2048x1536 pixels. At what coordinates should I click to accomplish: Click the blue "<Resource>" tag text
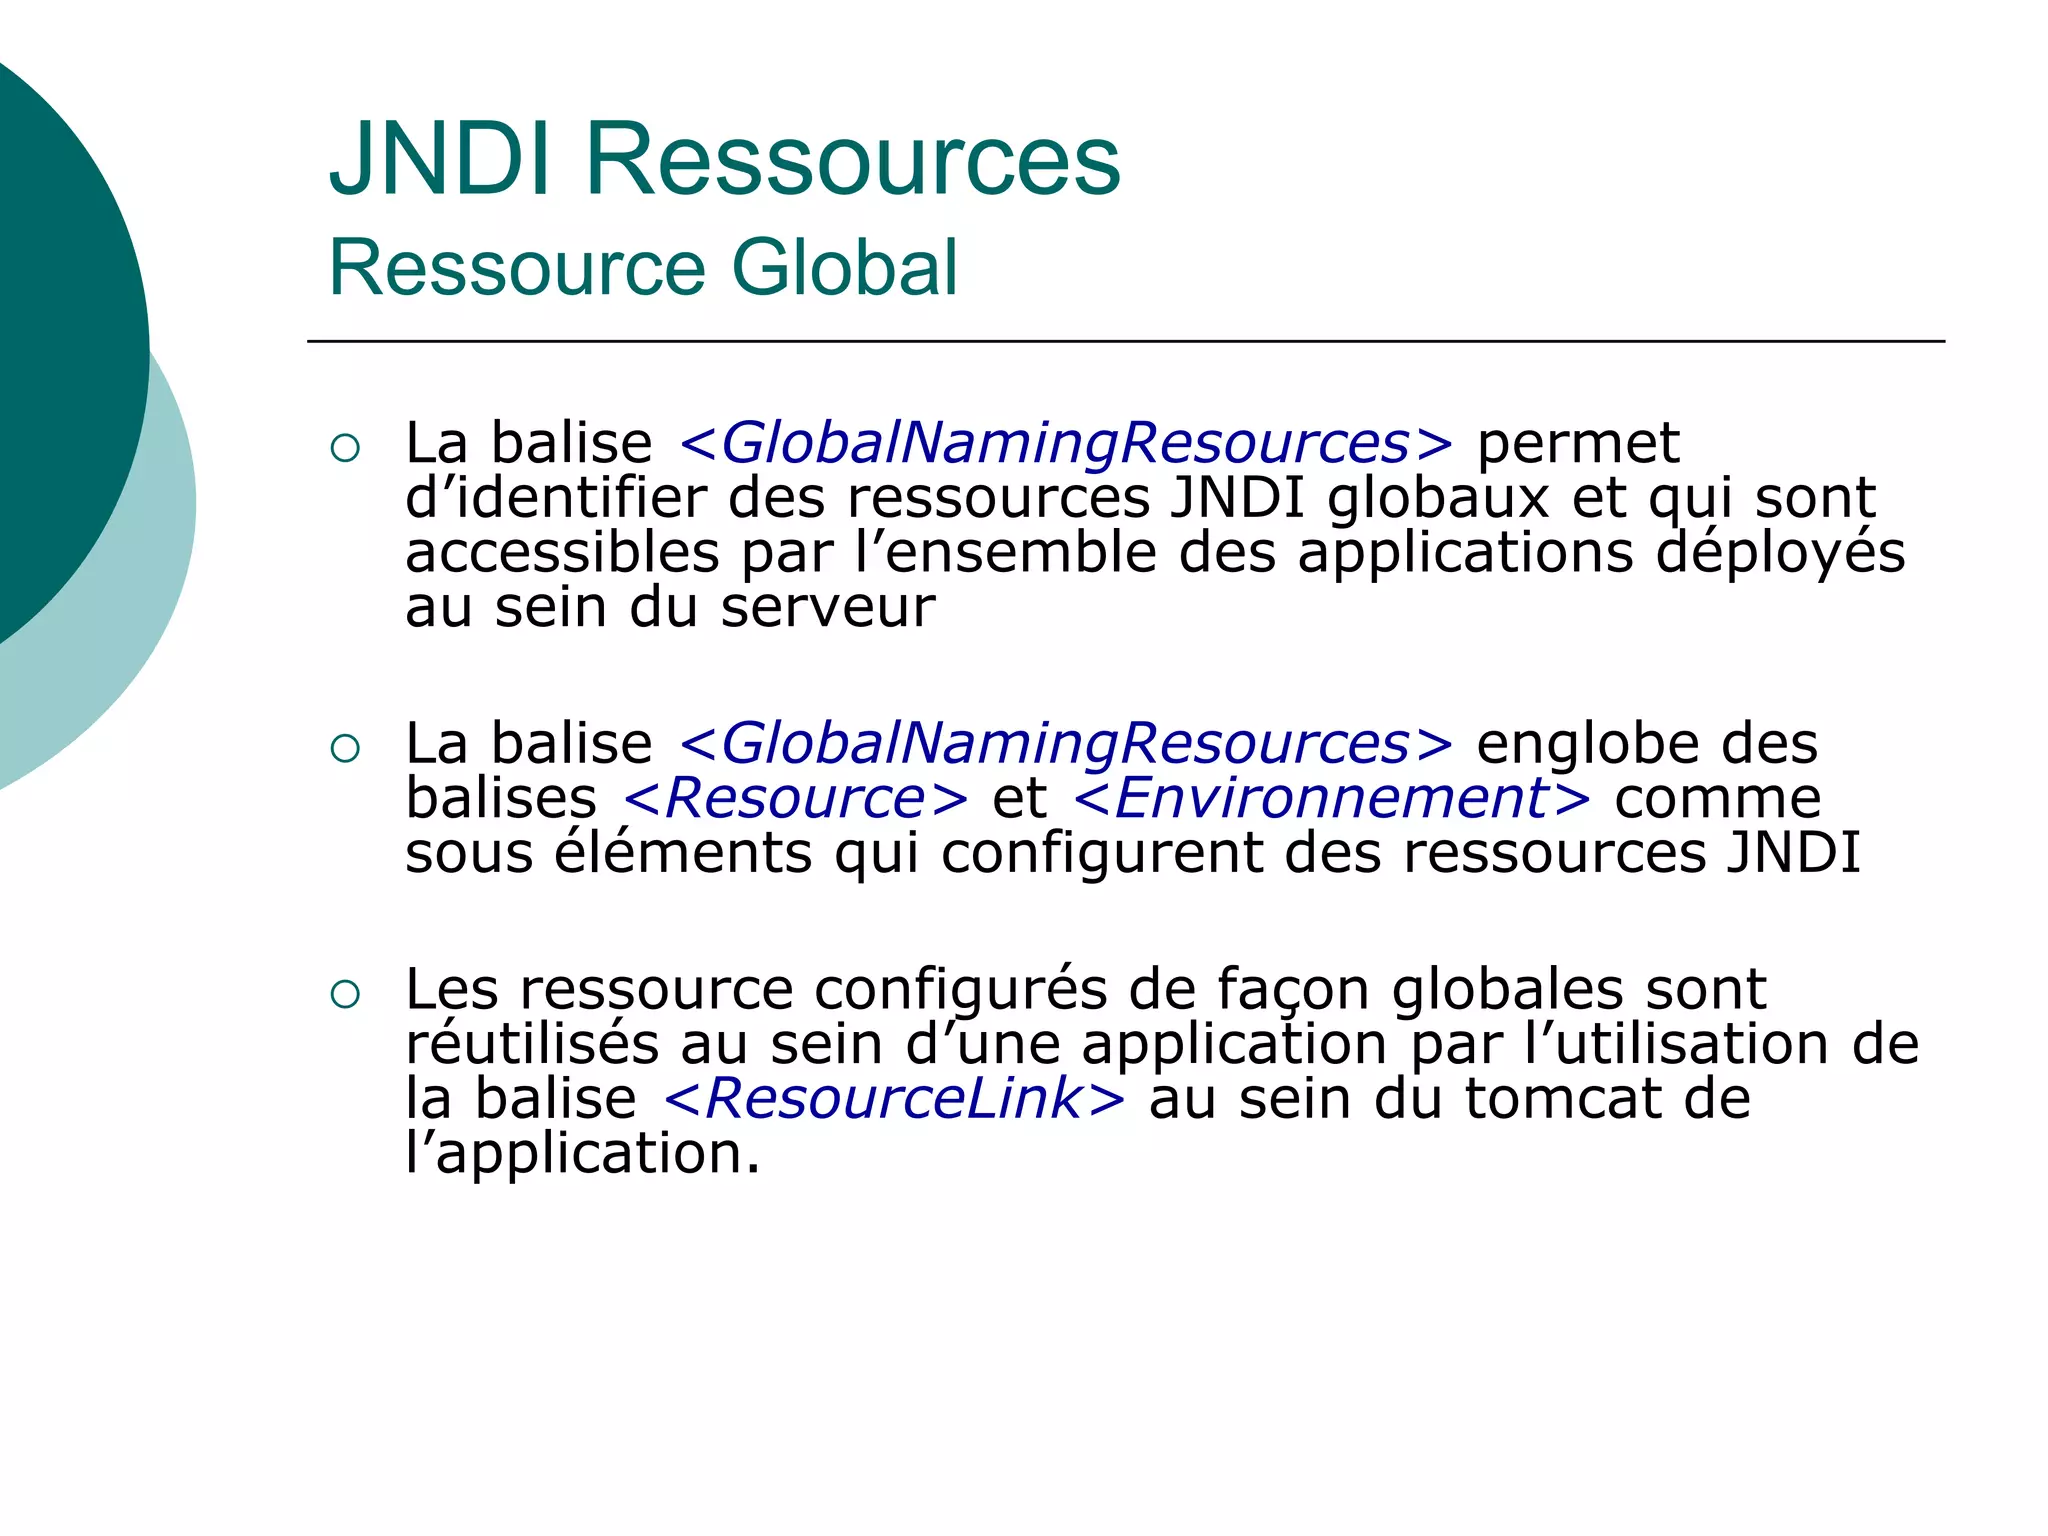[x=796, y=798]
